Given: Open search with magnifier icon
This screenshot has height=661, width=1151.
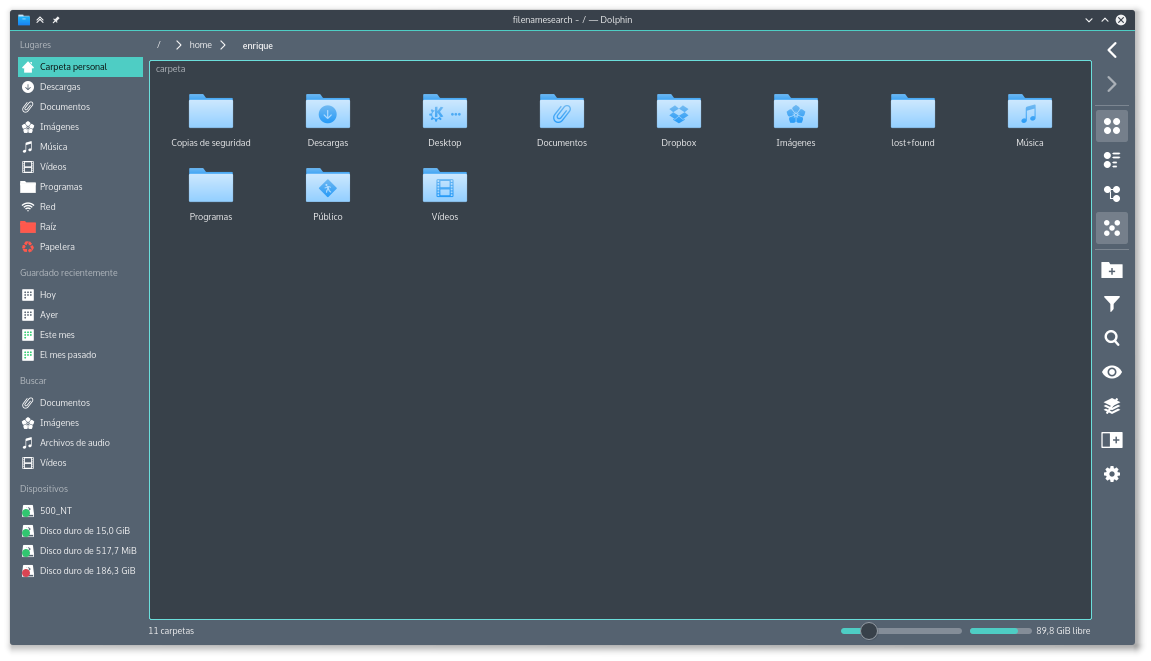Looking at the screenshot, I should click(1111, 338).
